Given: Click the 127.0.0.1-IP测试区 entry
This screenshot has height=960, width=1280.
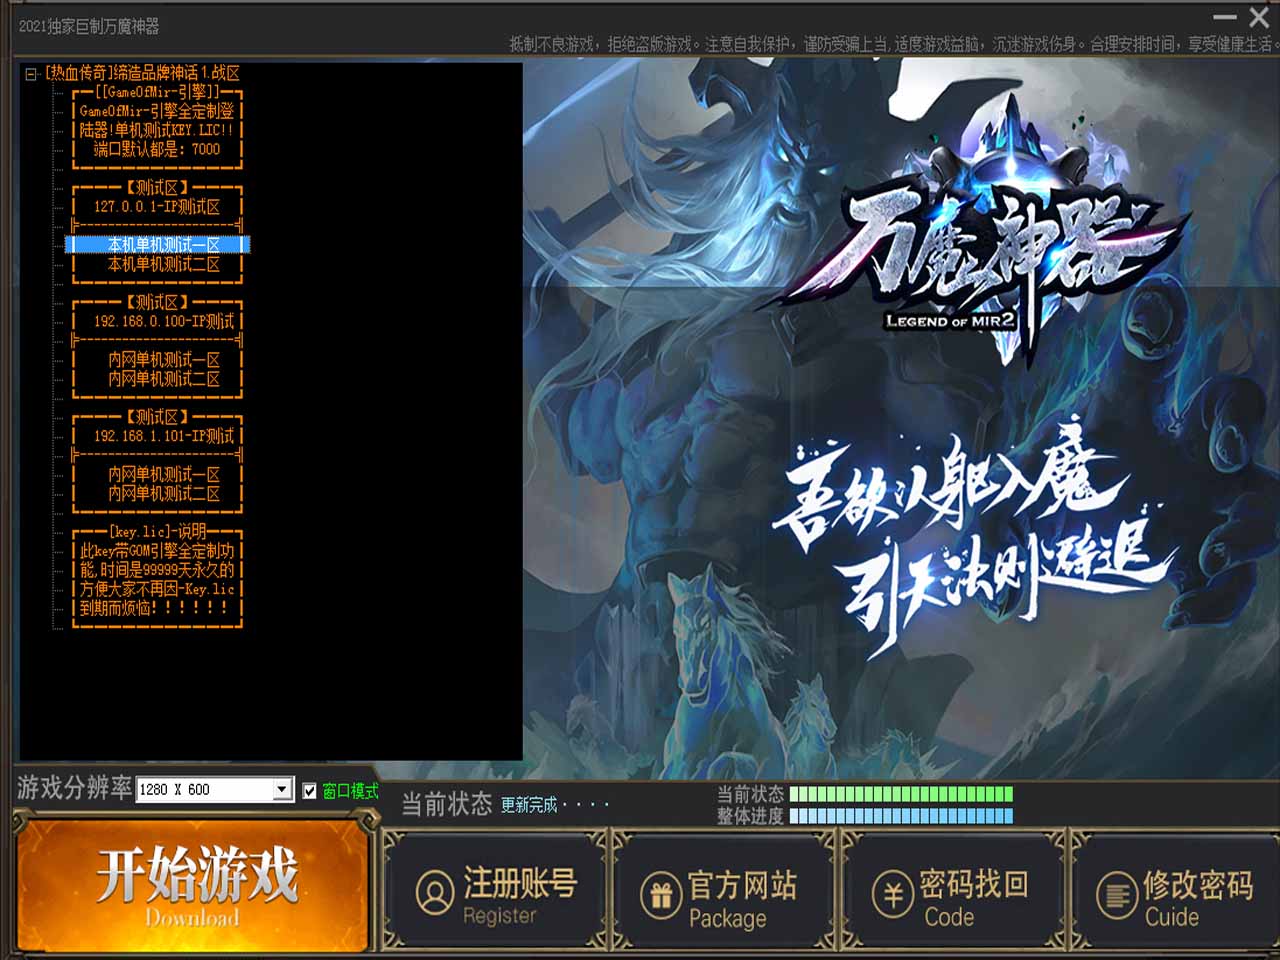Looking at the screenshot, I should tap(158, 207).
